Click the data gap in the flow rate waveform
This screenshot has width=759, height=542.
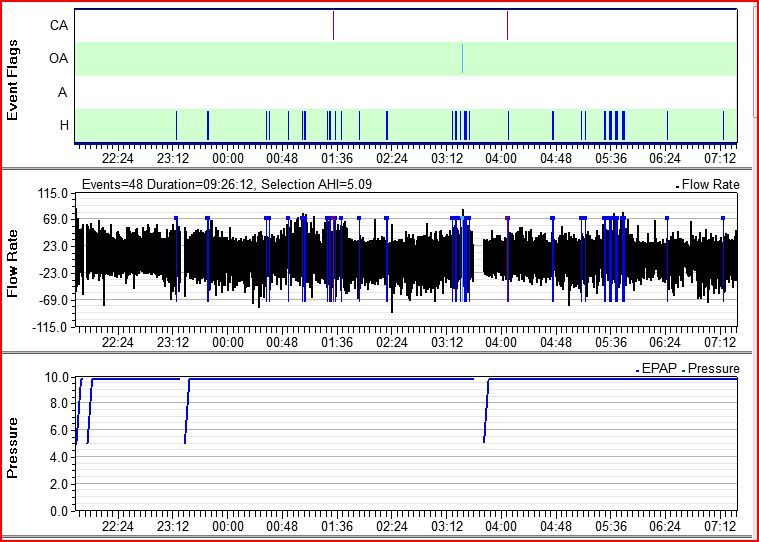point(478,257)
